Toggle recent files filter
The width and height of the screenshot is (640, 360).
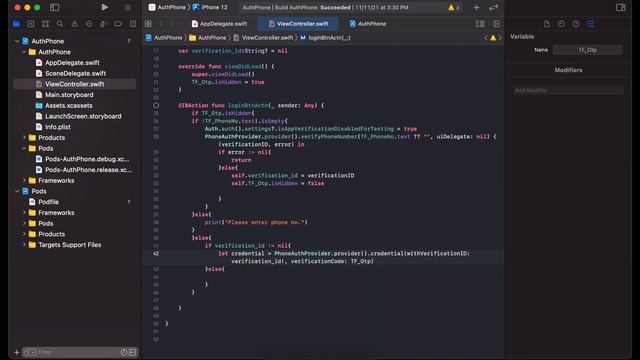click(x=124, y=352)
